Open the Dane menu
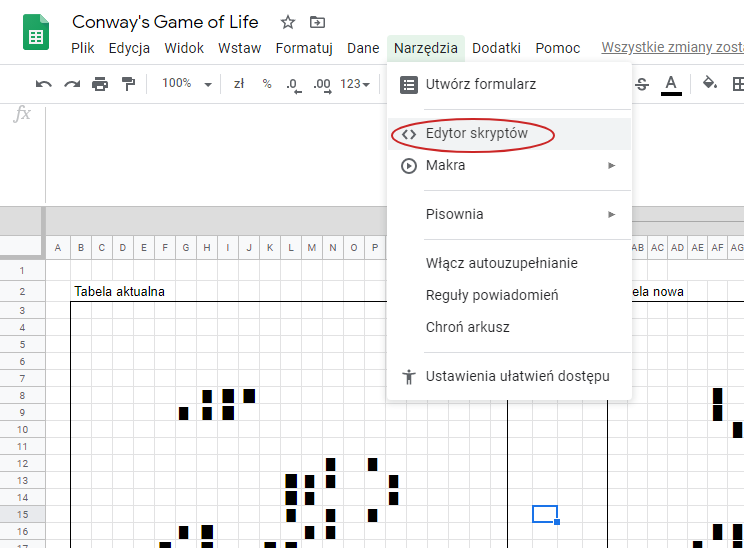This screenshot has width=744, height=548. click(363, 48)
